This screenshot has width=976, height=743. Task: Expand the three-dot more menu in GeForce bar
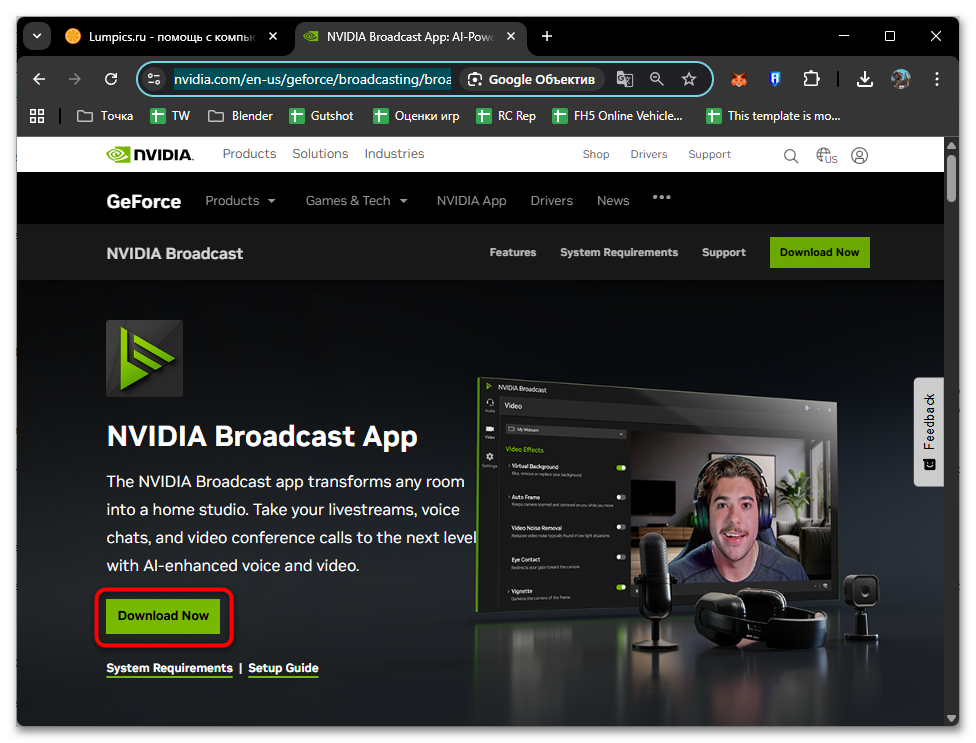pos(662,197)
